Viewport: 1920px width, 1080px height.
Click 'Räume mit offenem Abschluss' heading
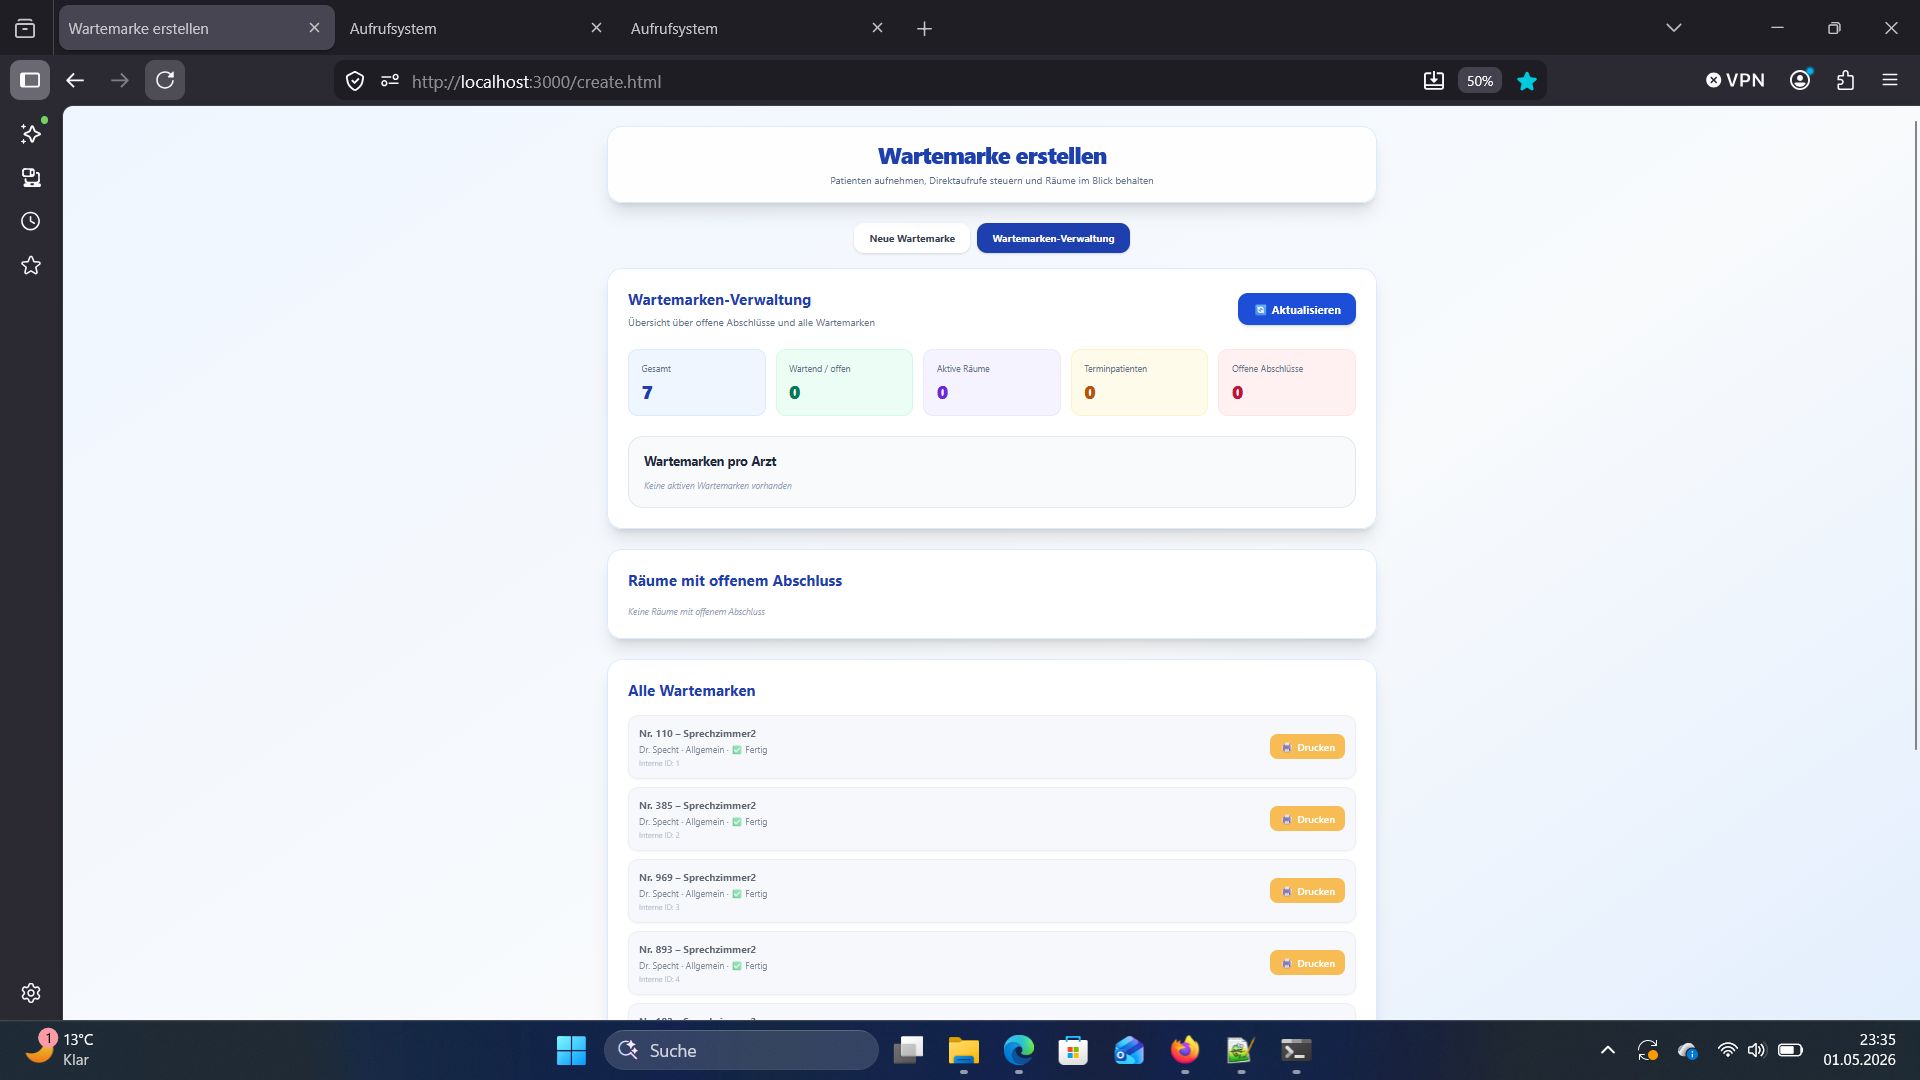pos(735,581)
